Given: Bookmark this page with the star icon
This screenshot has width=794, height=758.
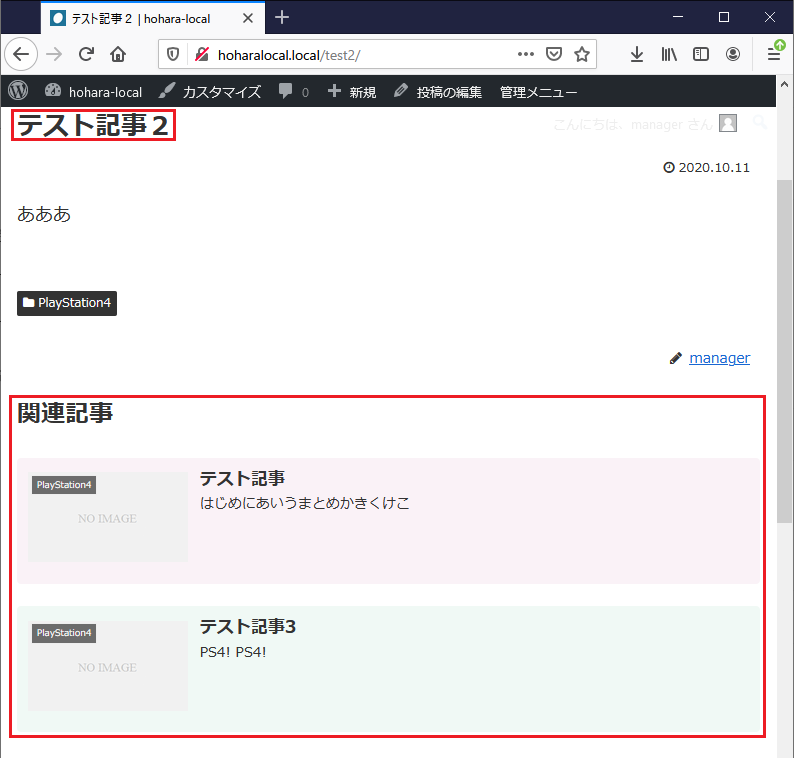Looking at the screenshot, I should (581, 54).
